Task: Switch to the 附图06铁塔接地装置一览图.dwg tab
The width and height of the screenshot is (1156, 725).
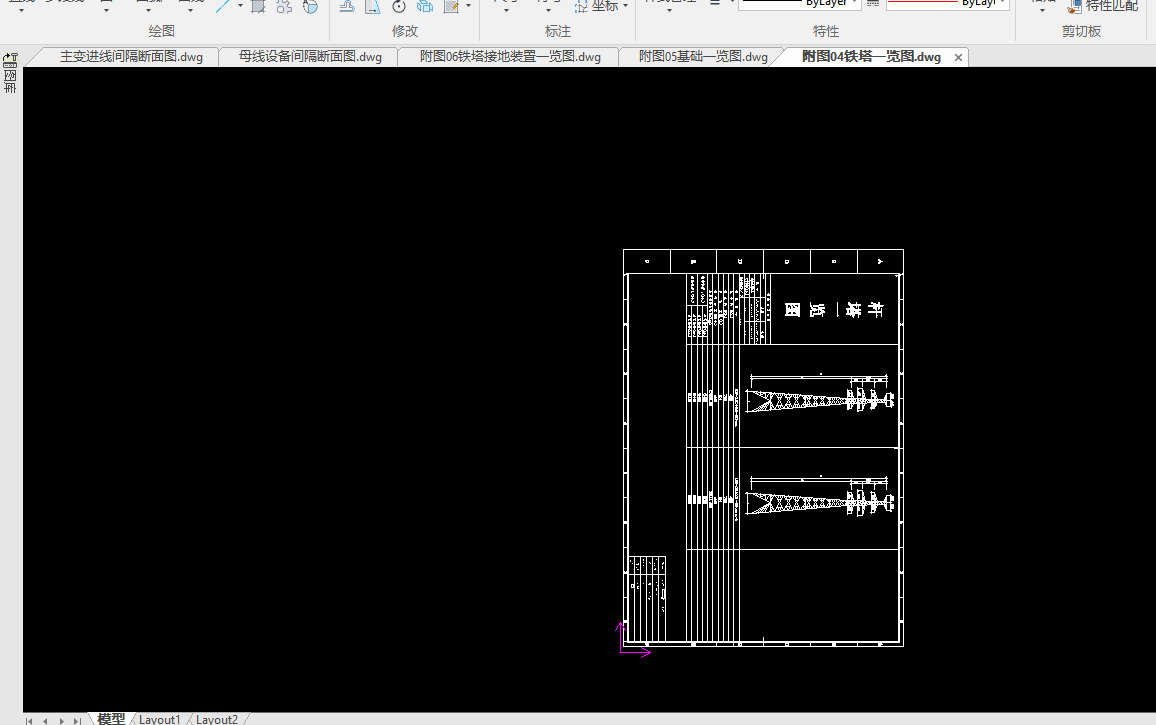Action: click(509, 57)
